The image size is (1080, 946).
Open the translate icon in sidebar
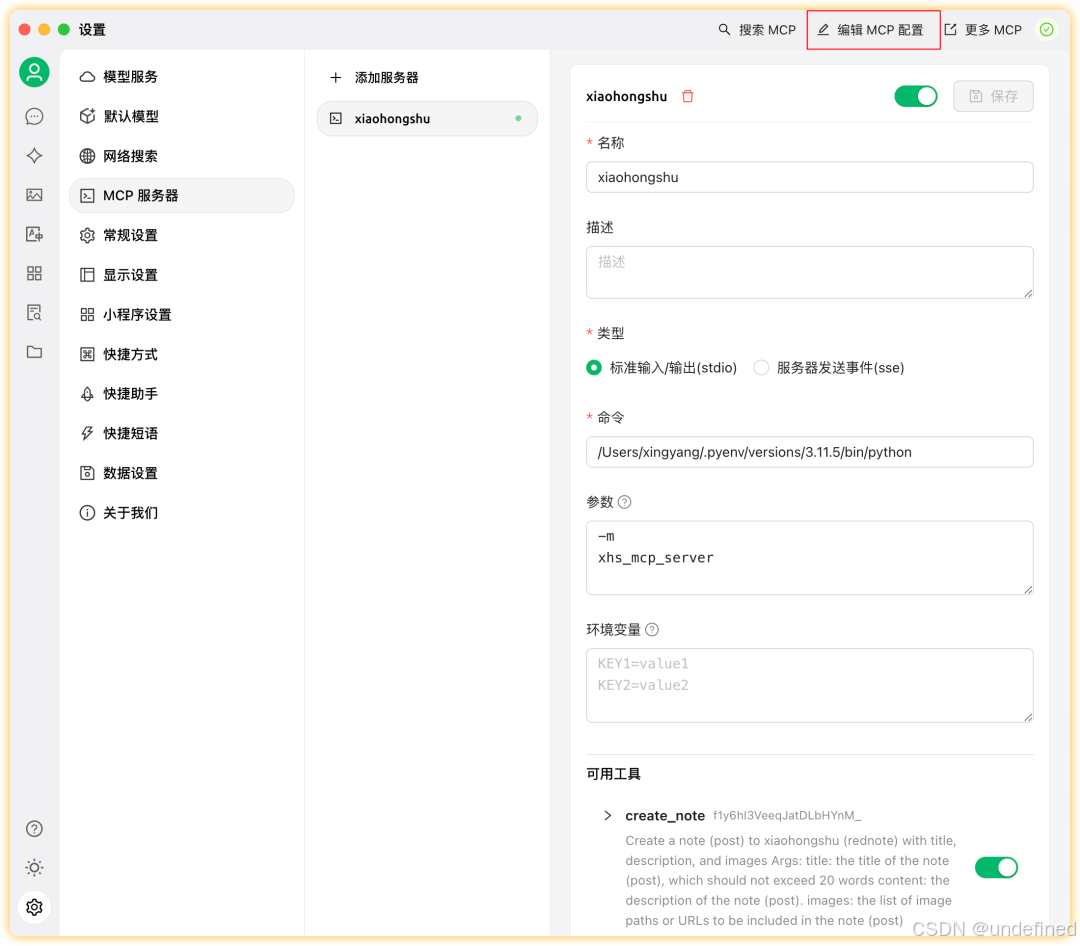click(34, 234)
